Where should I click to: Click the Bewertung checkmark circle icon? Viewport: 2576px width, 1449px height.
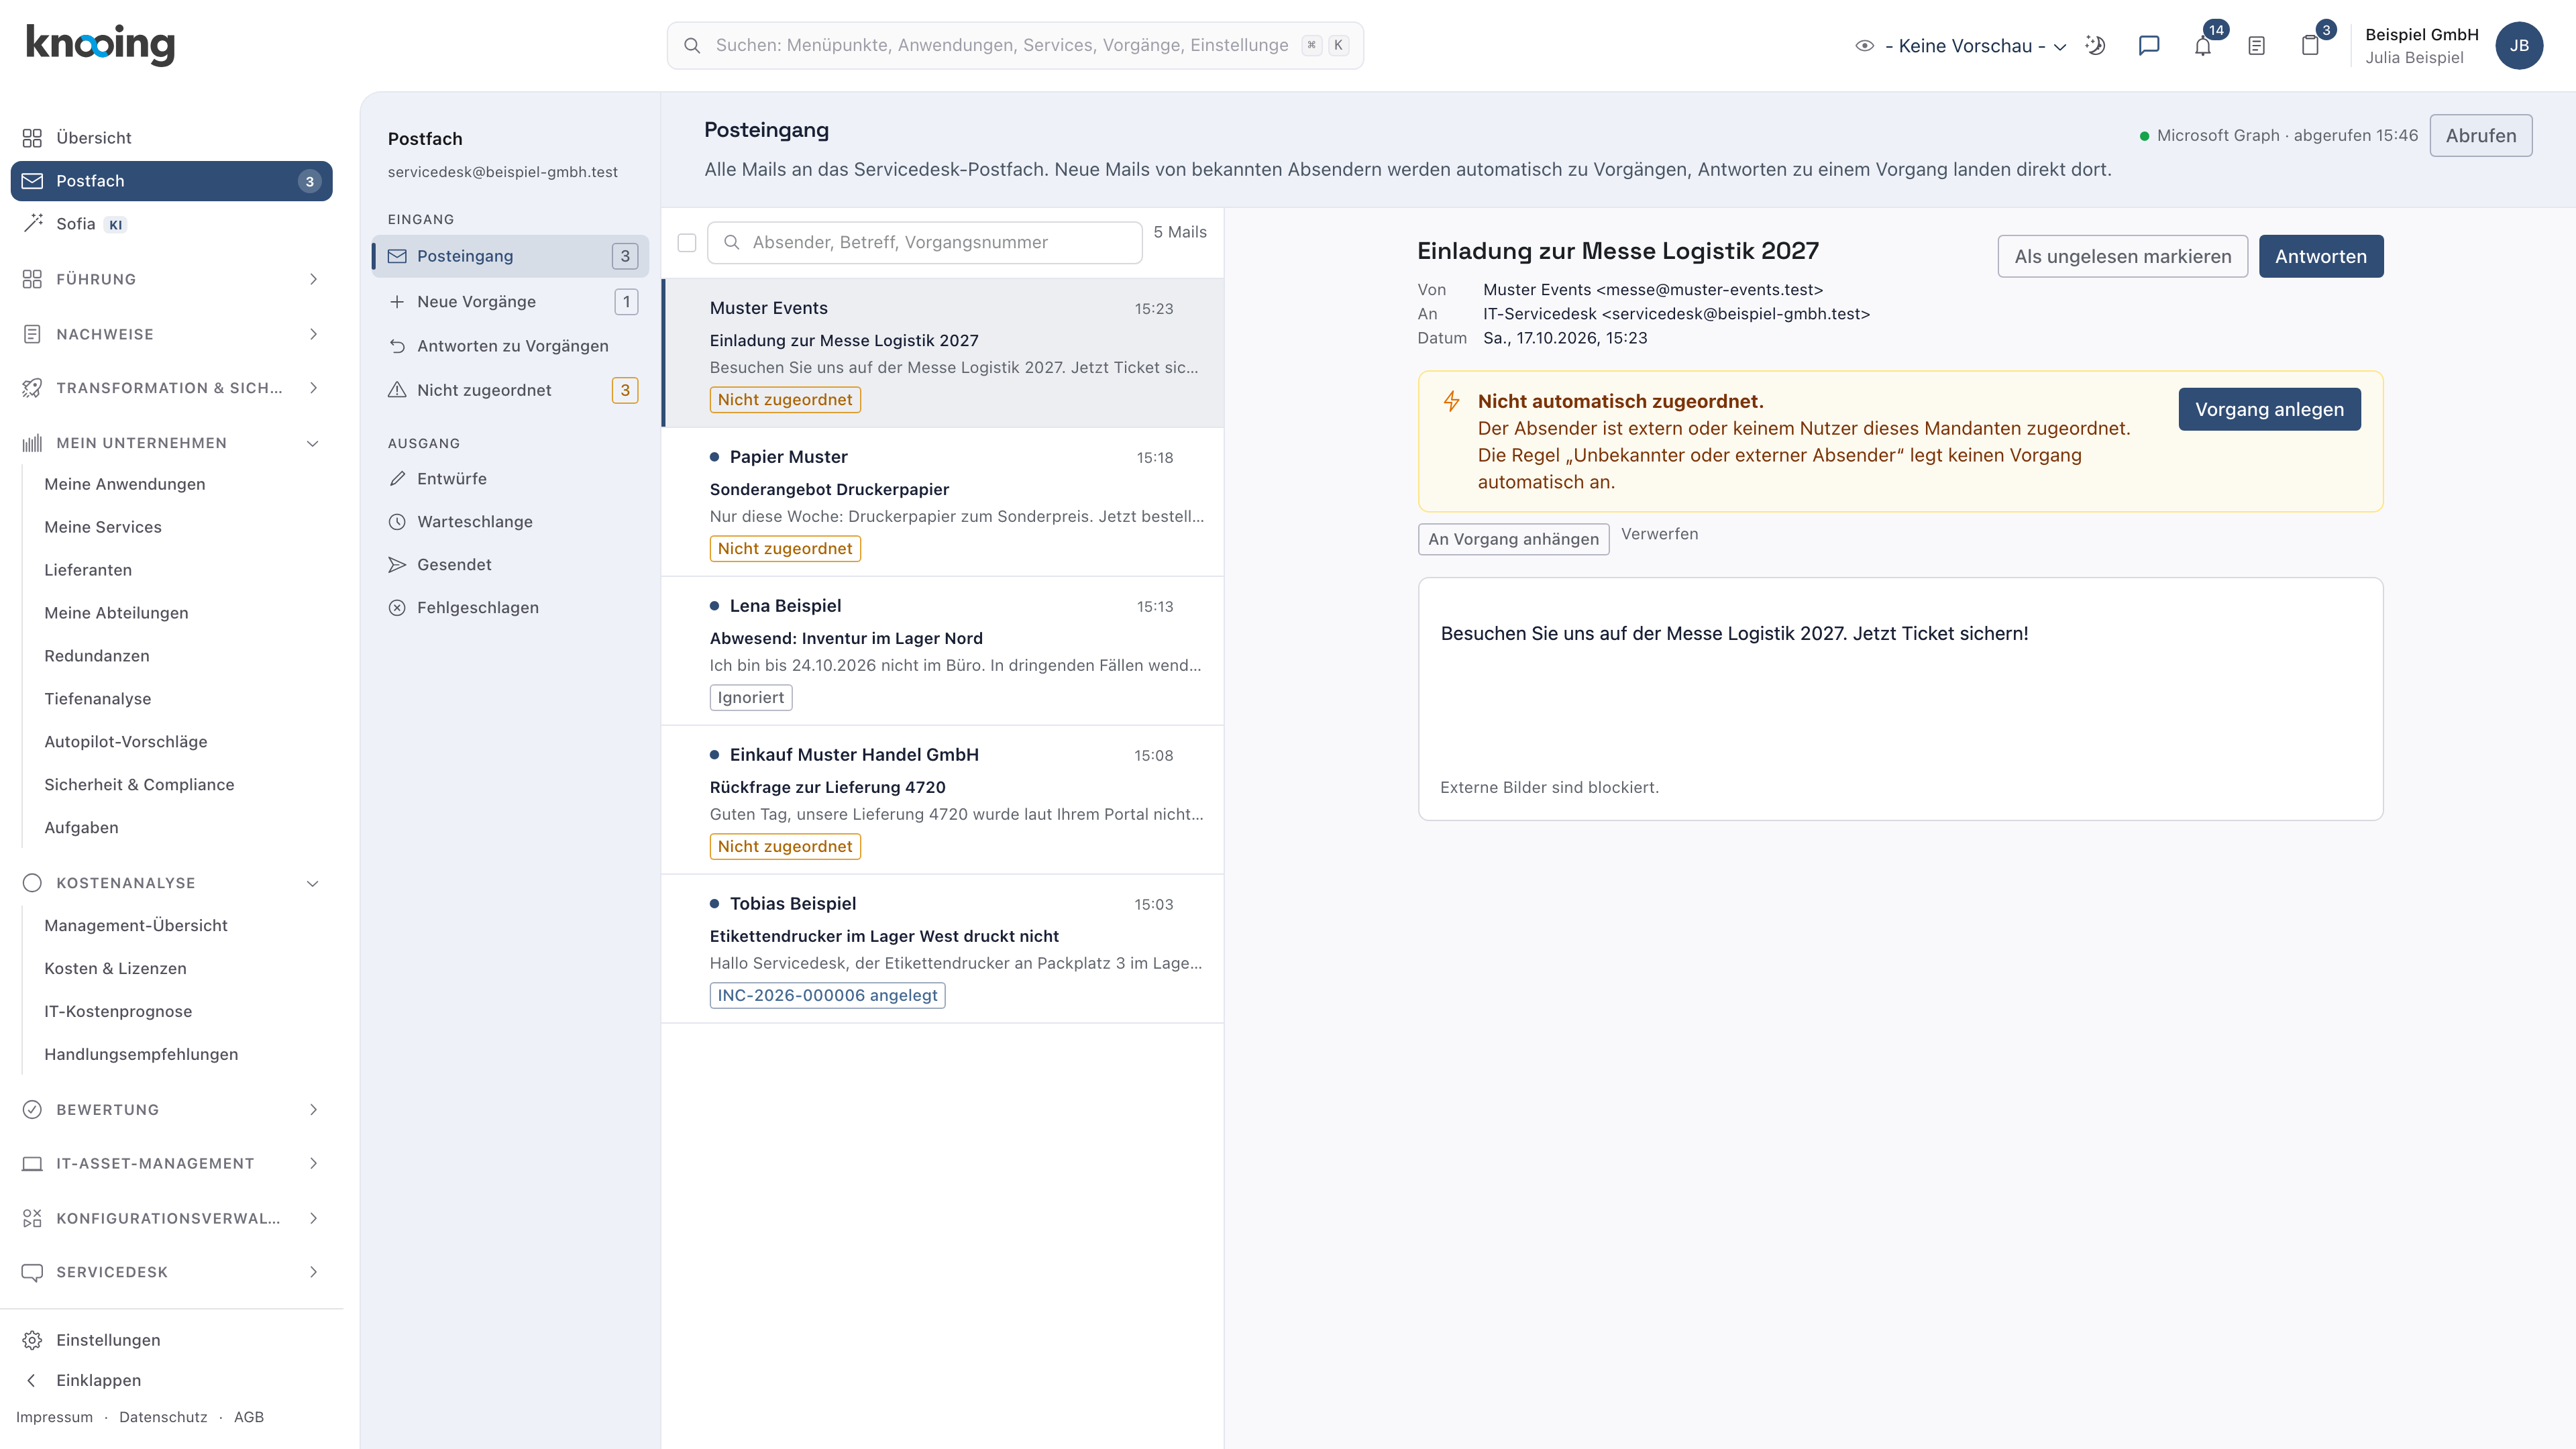32,1109
